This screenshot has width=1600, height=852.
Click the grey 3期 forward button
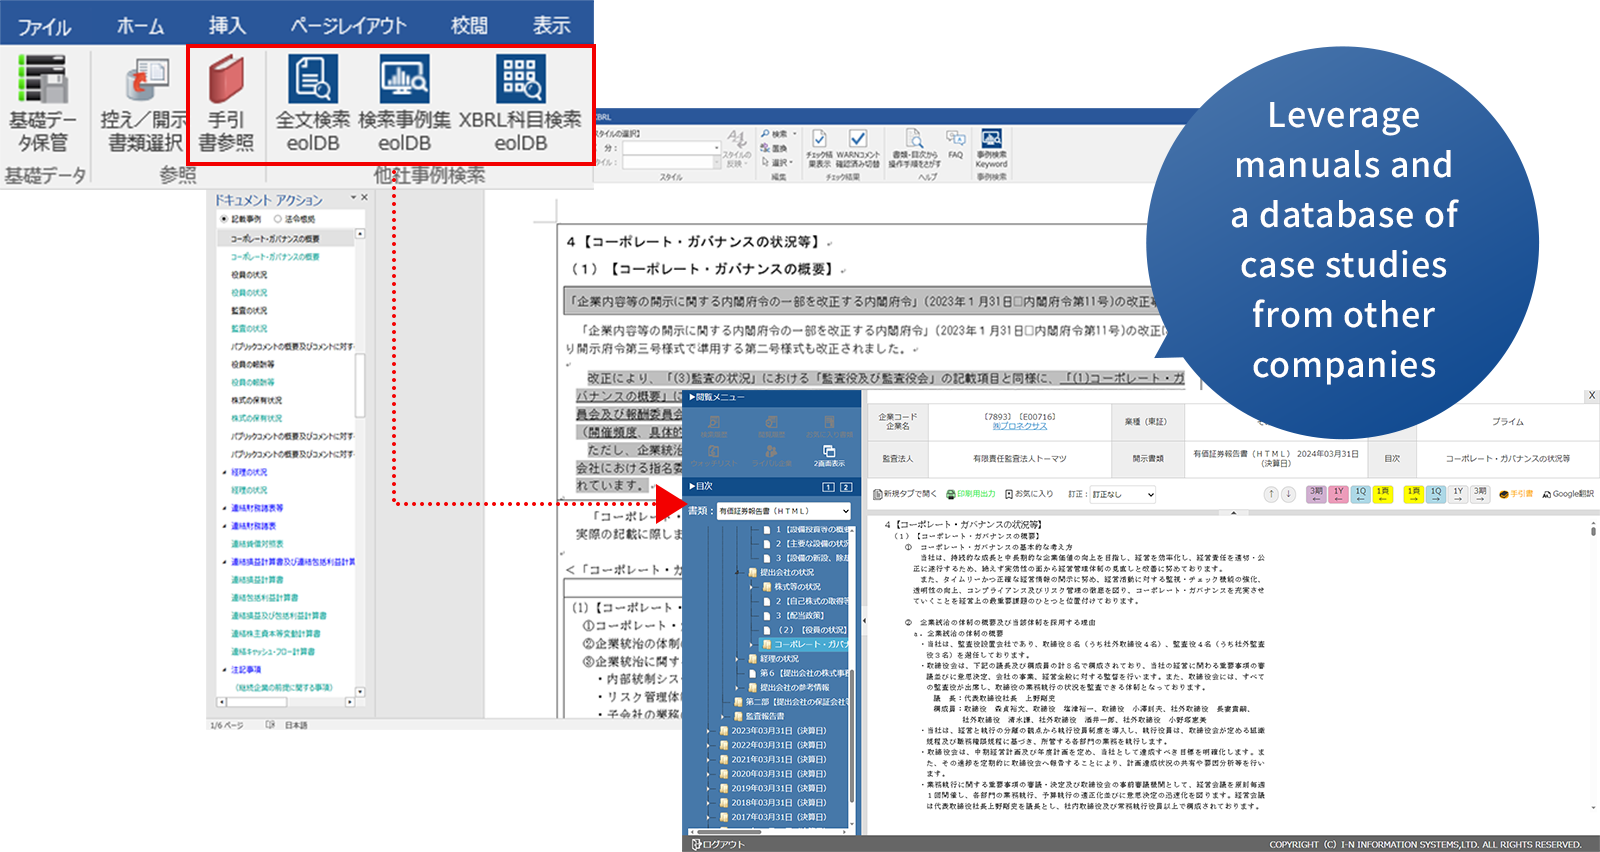tap(1480, 494)
